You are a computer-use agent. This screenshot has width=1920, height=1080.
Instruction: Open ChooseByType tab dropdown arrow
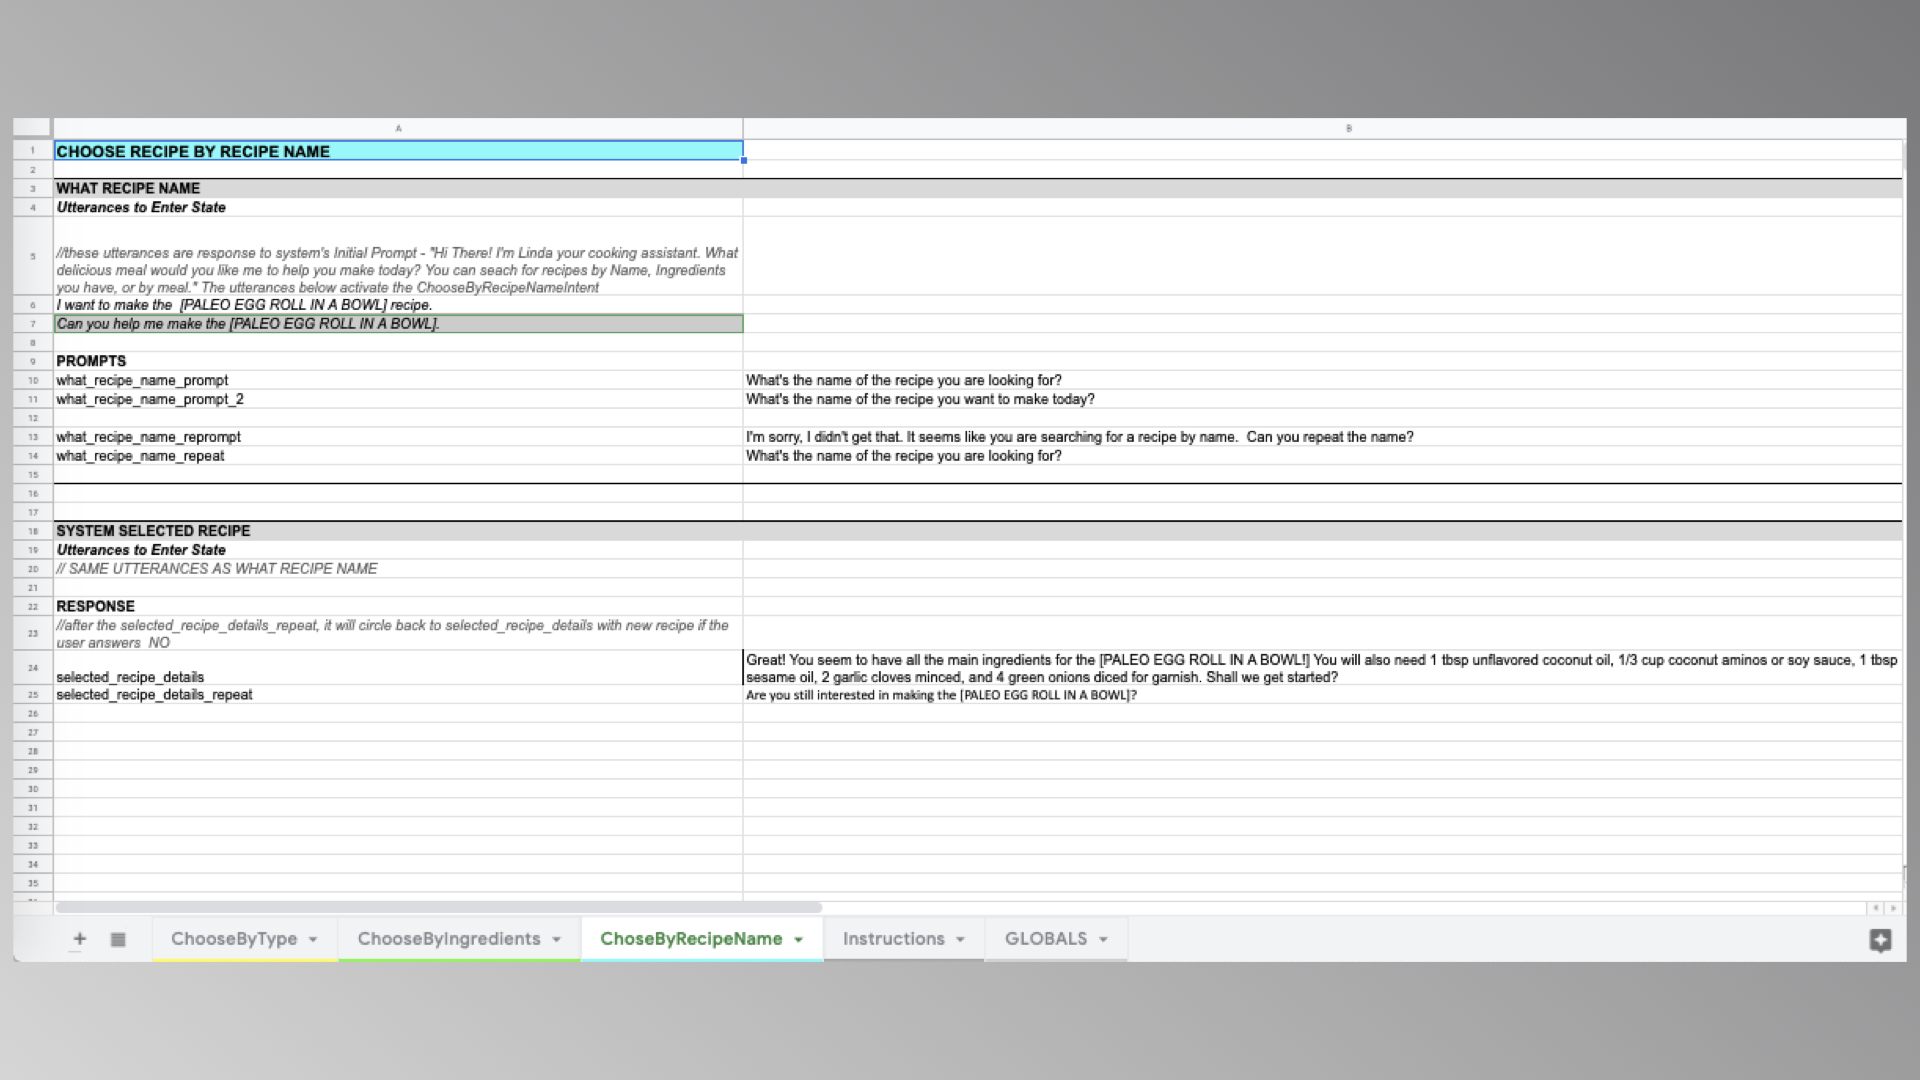click(313, 940)
